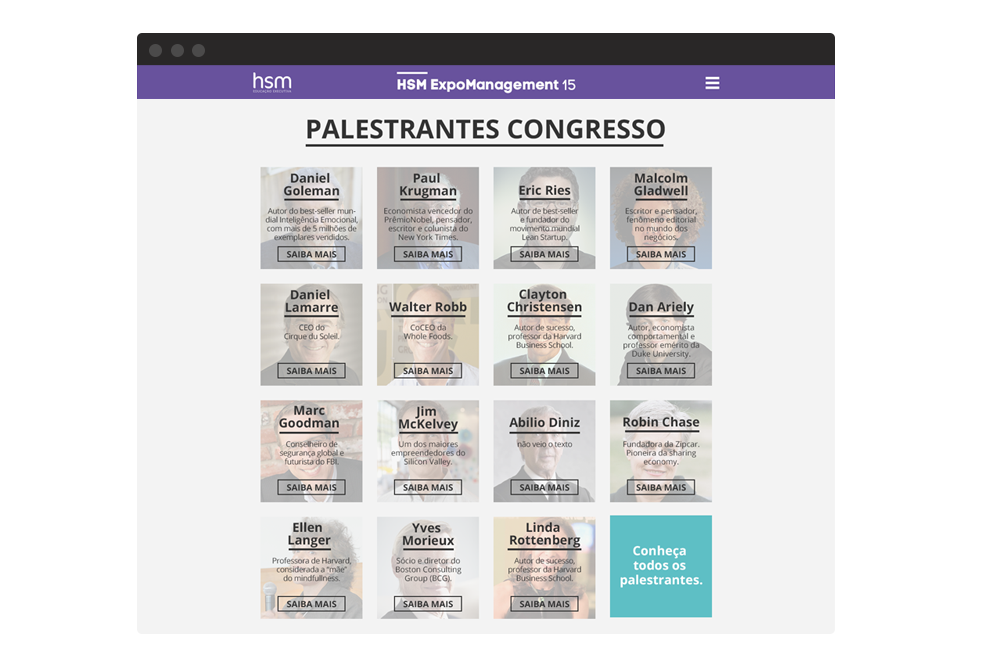Select the Paul Krugman name heading
Screen dimensions: 1000x667
click(x=428, y=185)
